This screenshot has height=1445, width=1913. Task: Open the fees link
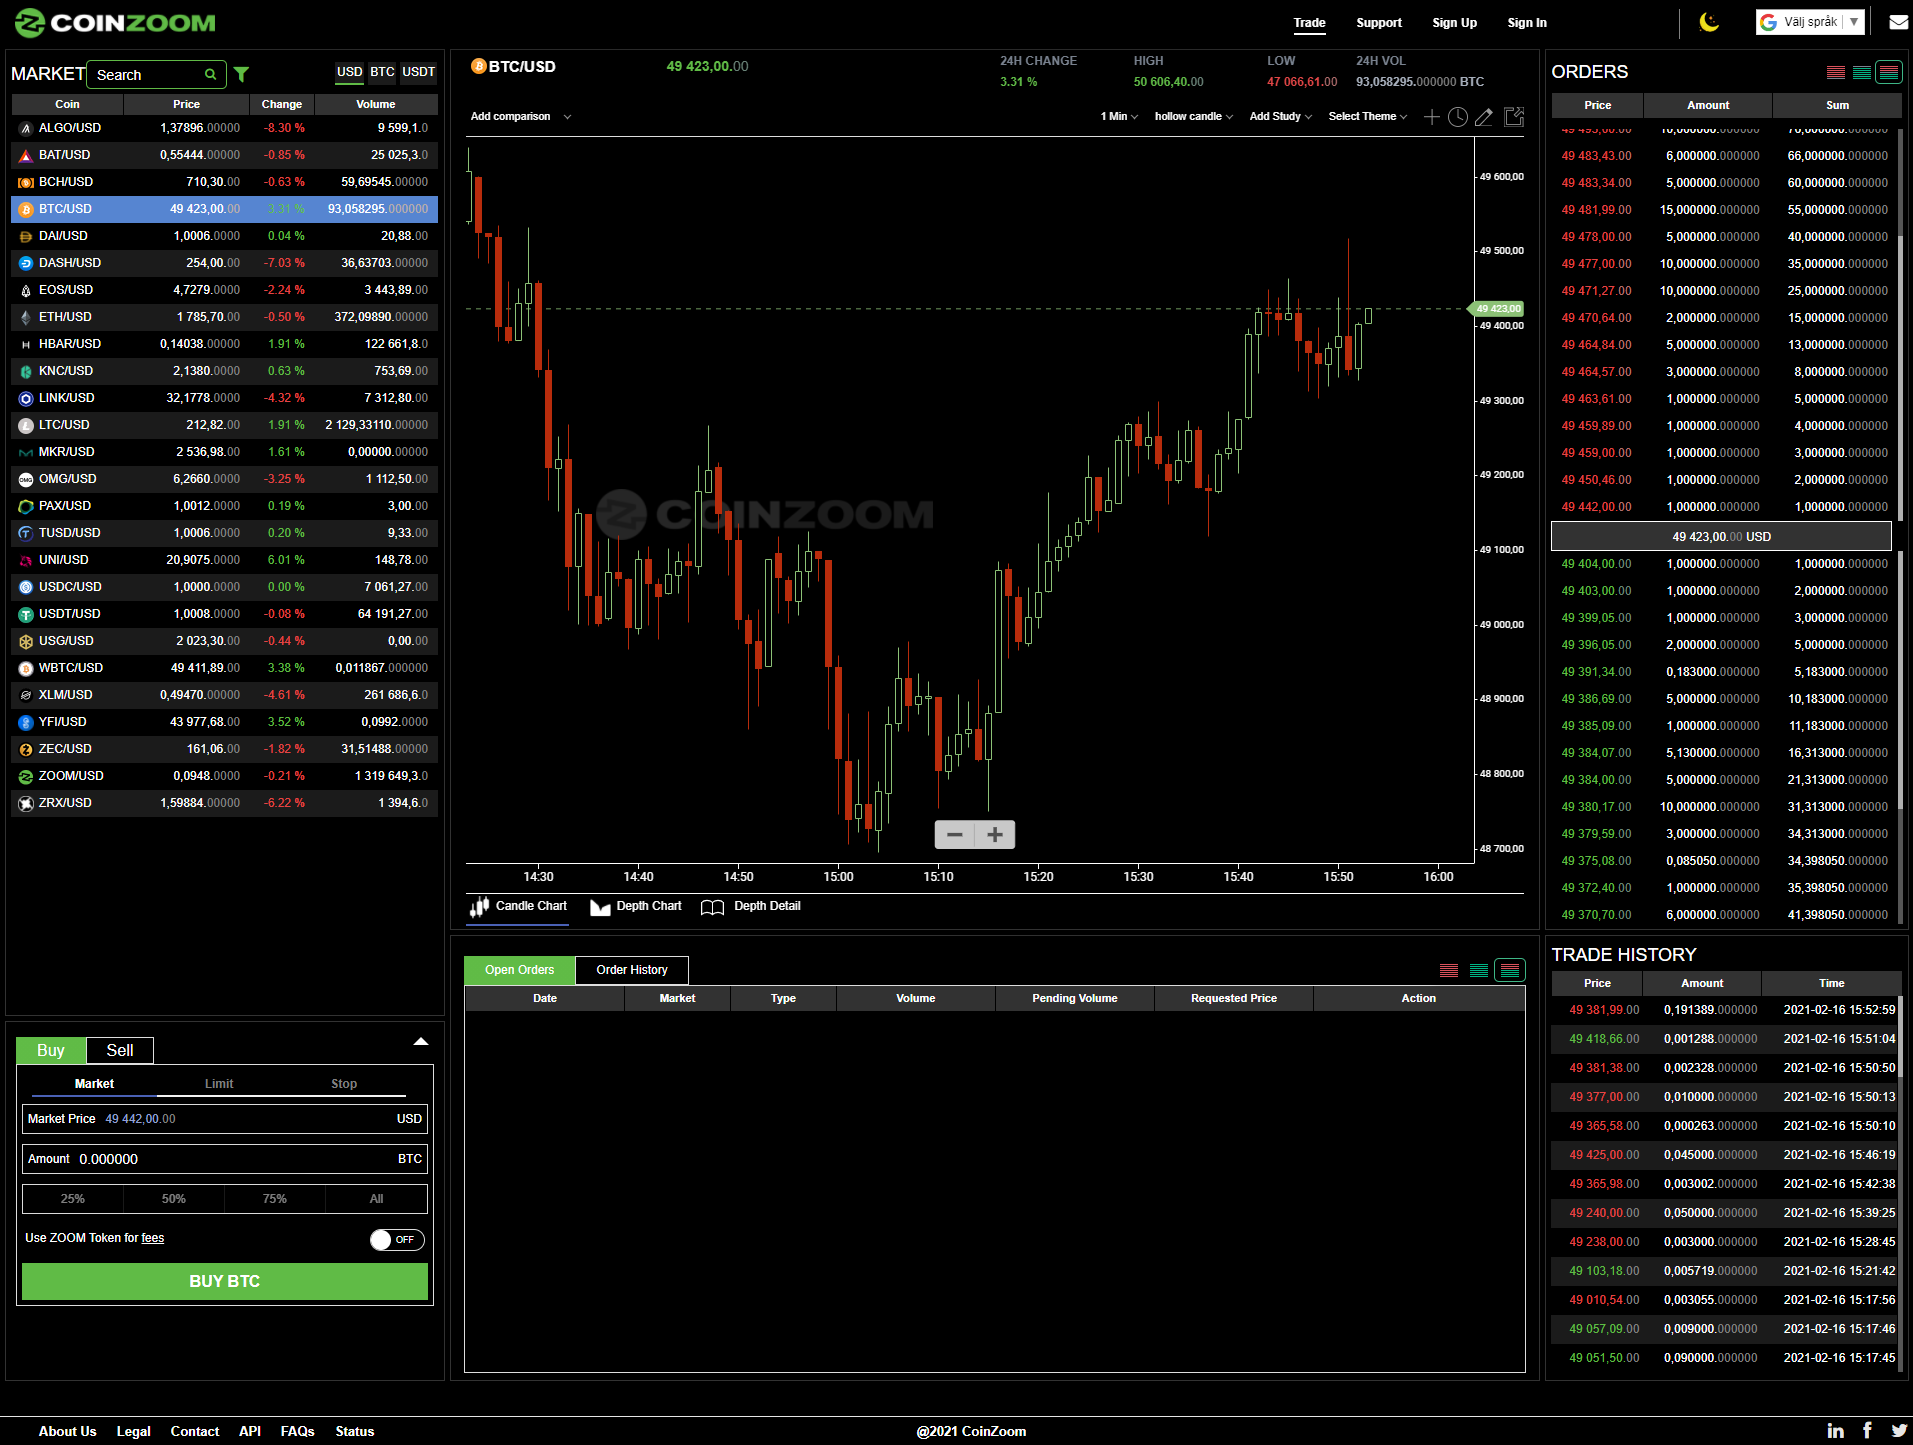coord(153,1238)
